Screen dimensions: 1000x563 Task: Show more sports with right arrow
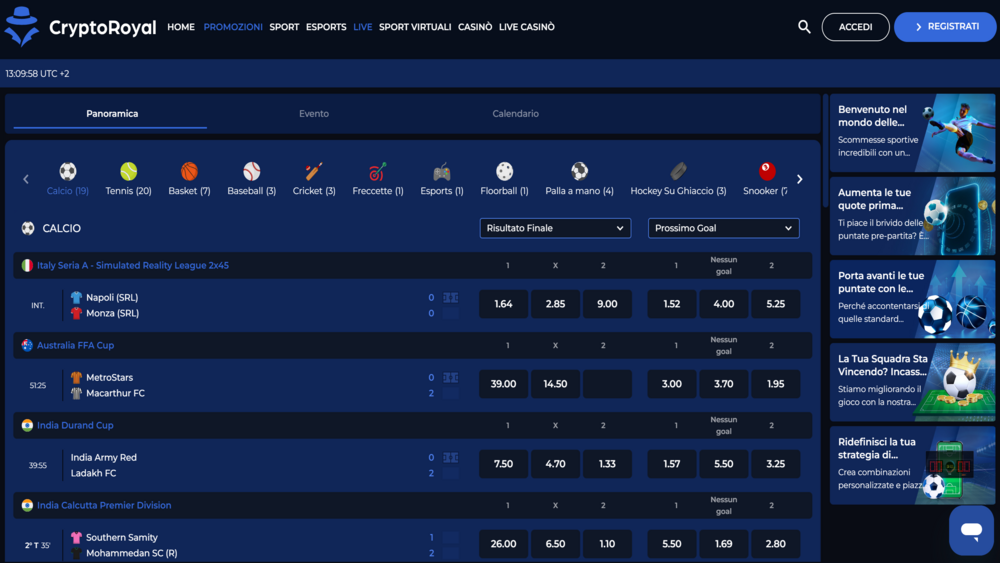click(x=800, y=179)
